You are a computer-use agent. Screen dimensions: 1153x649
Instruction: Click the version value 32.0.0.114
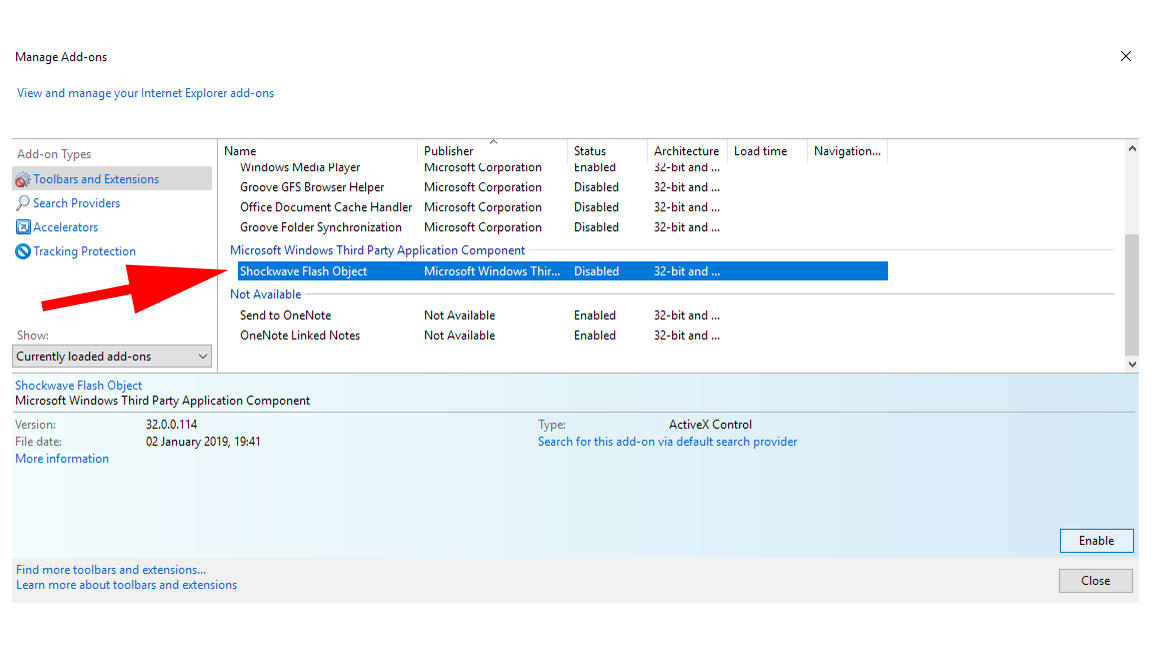point(171,425)
